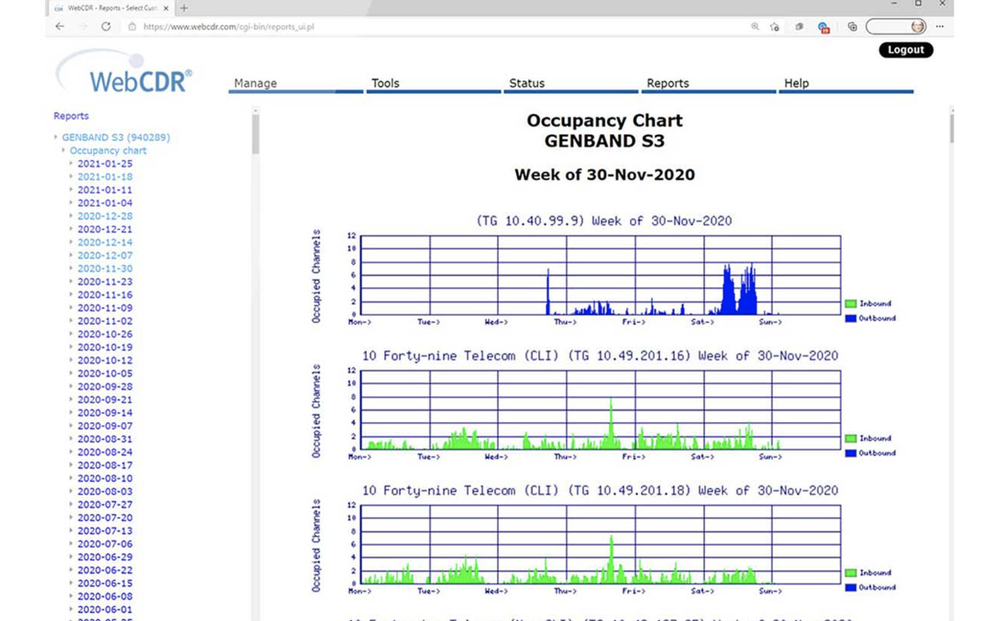
Task: Expand arrow beside 2020-08-03 report
Action: pos(71,492)
